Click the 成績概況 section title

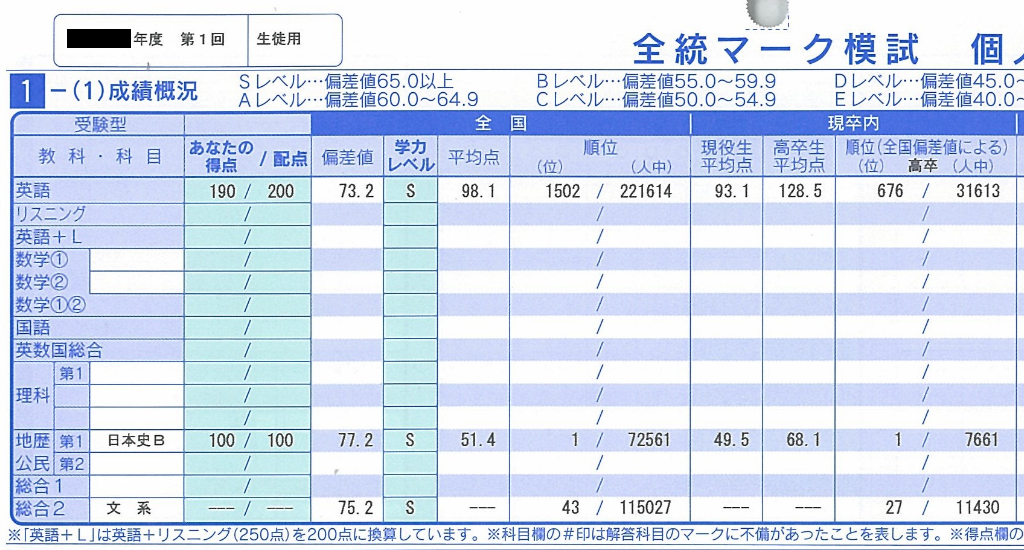(x=153, y=91)
